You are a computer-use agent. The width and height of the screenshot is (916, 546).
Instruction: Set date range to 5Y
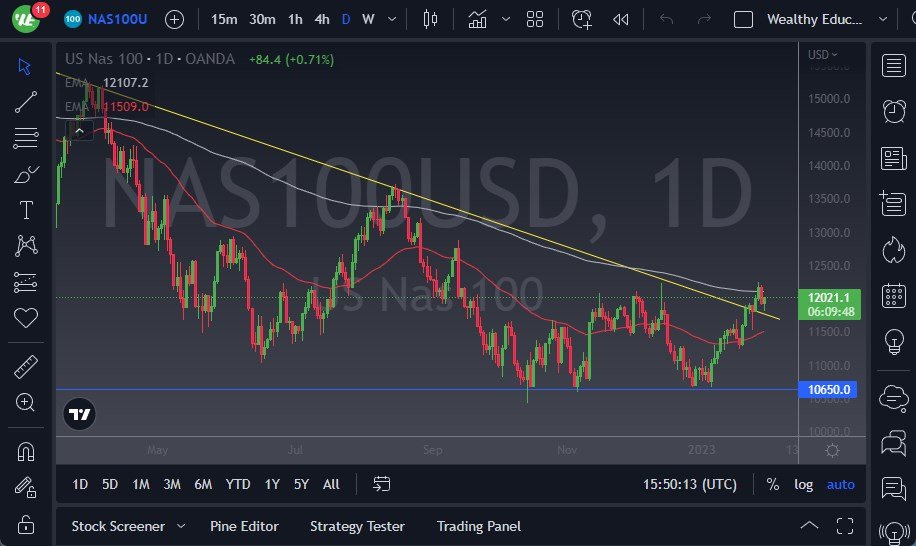[301, 484]
